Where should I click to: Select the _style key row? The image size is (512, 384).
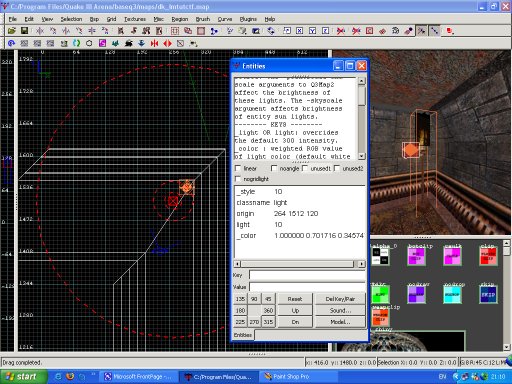300,192
